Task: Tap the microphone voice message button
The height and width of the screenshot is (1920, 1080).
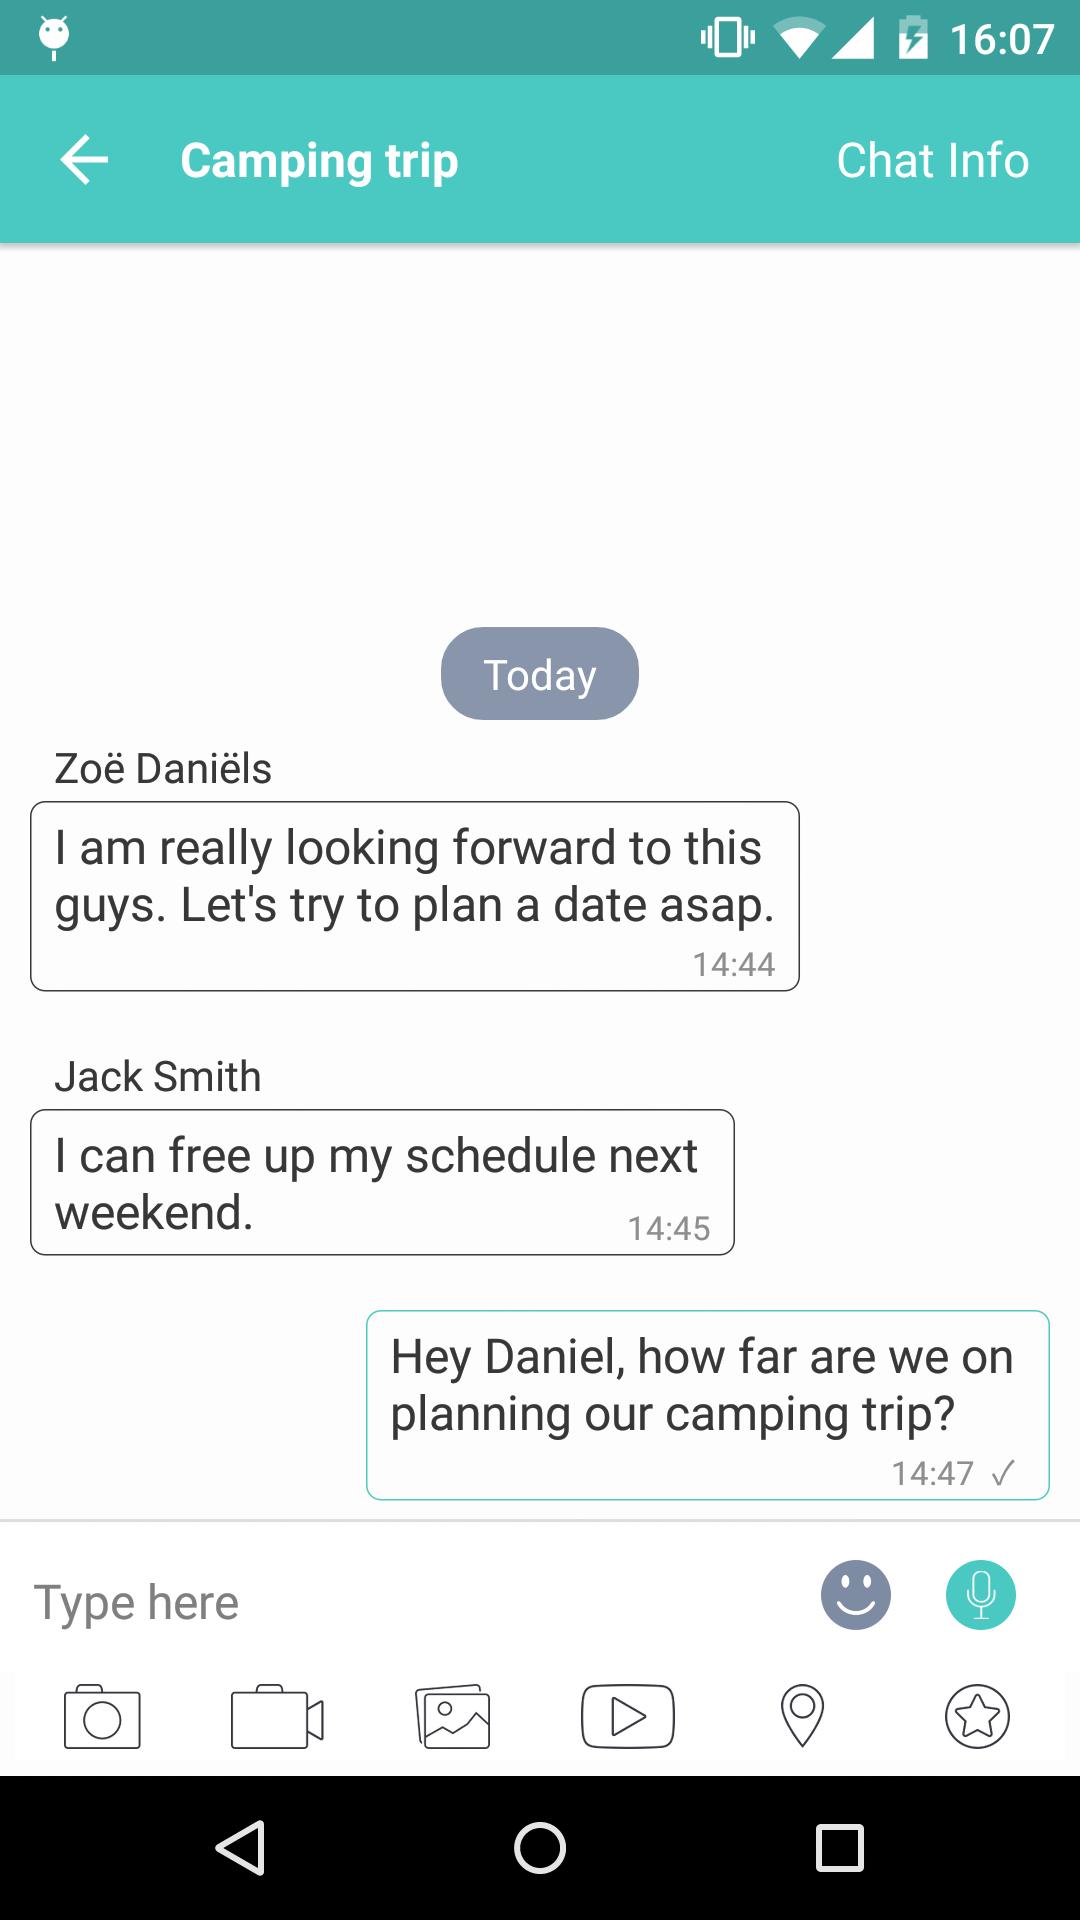Action: (x=980, y=1595)
